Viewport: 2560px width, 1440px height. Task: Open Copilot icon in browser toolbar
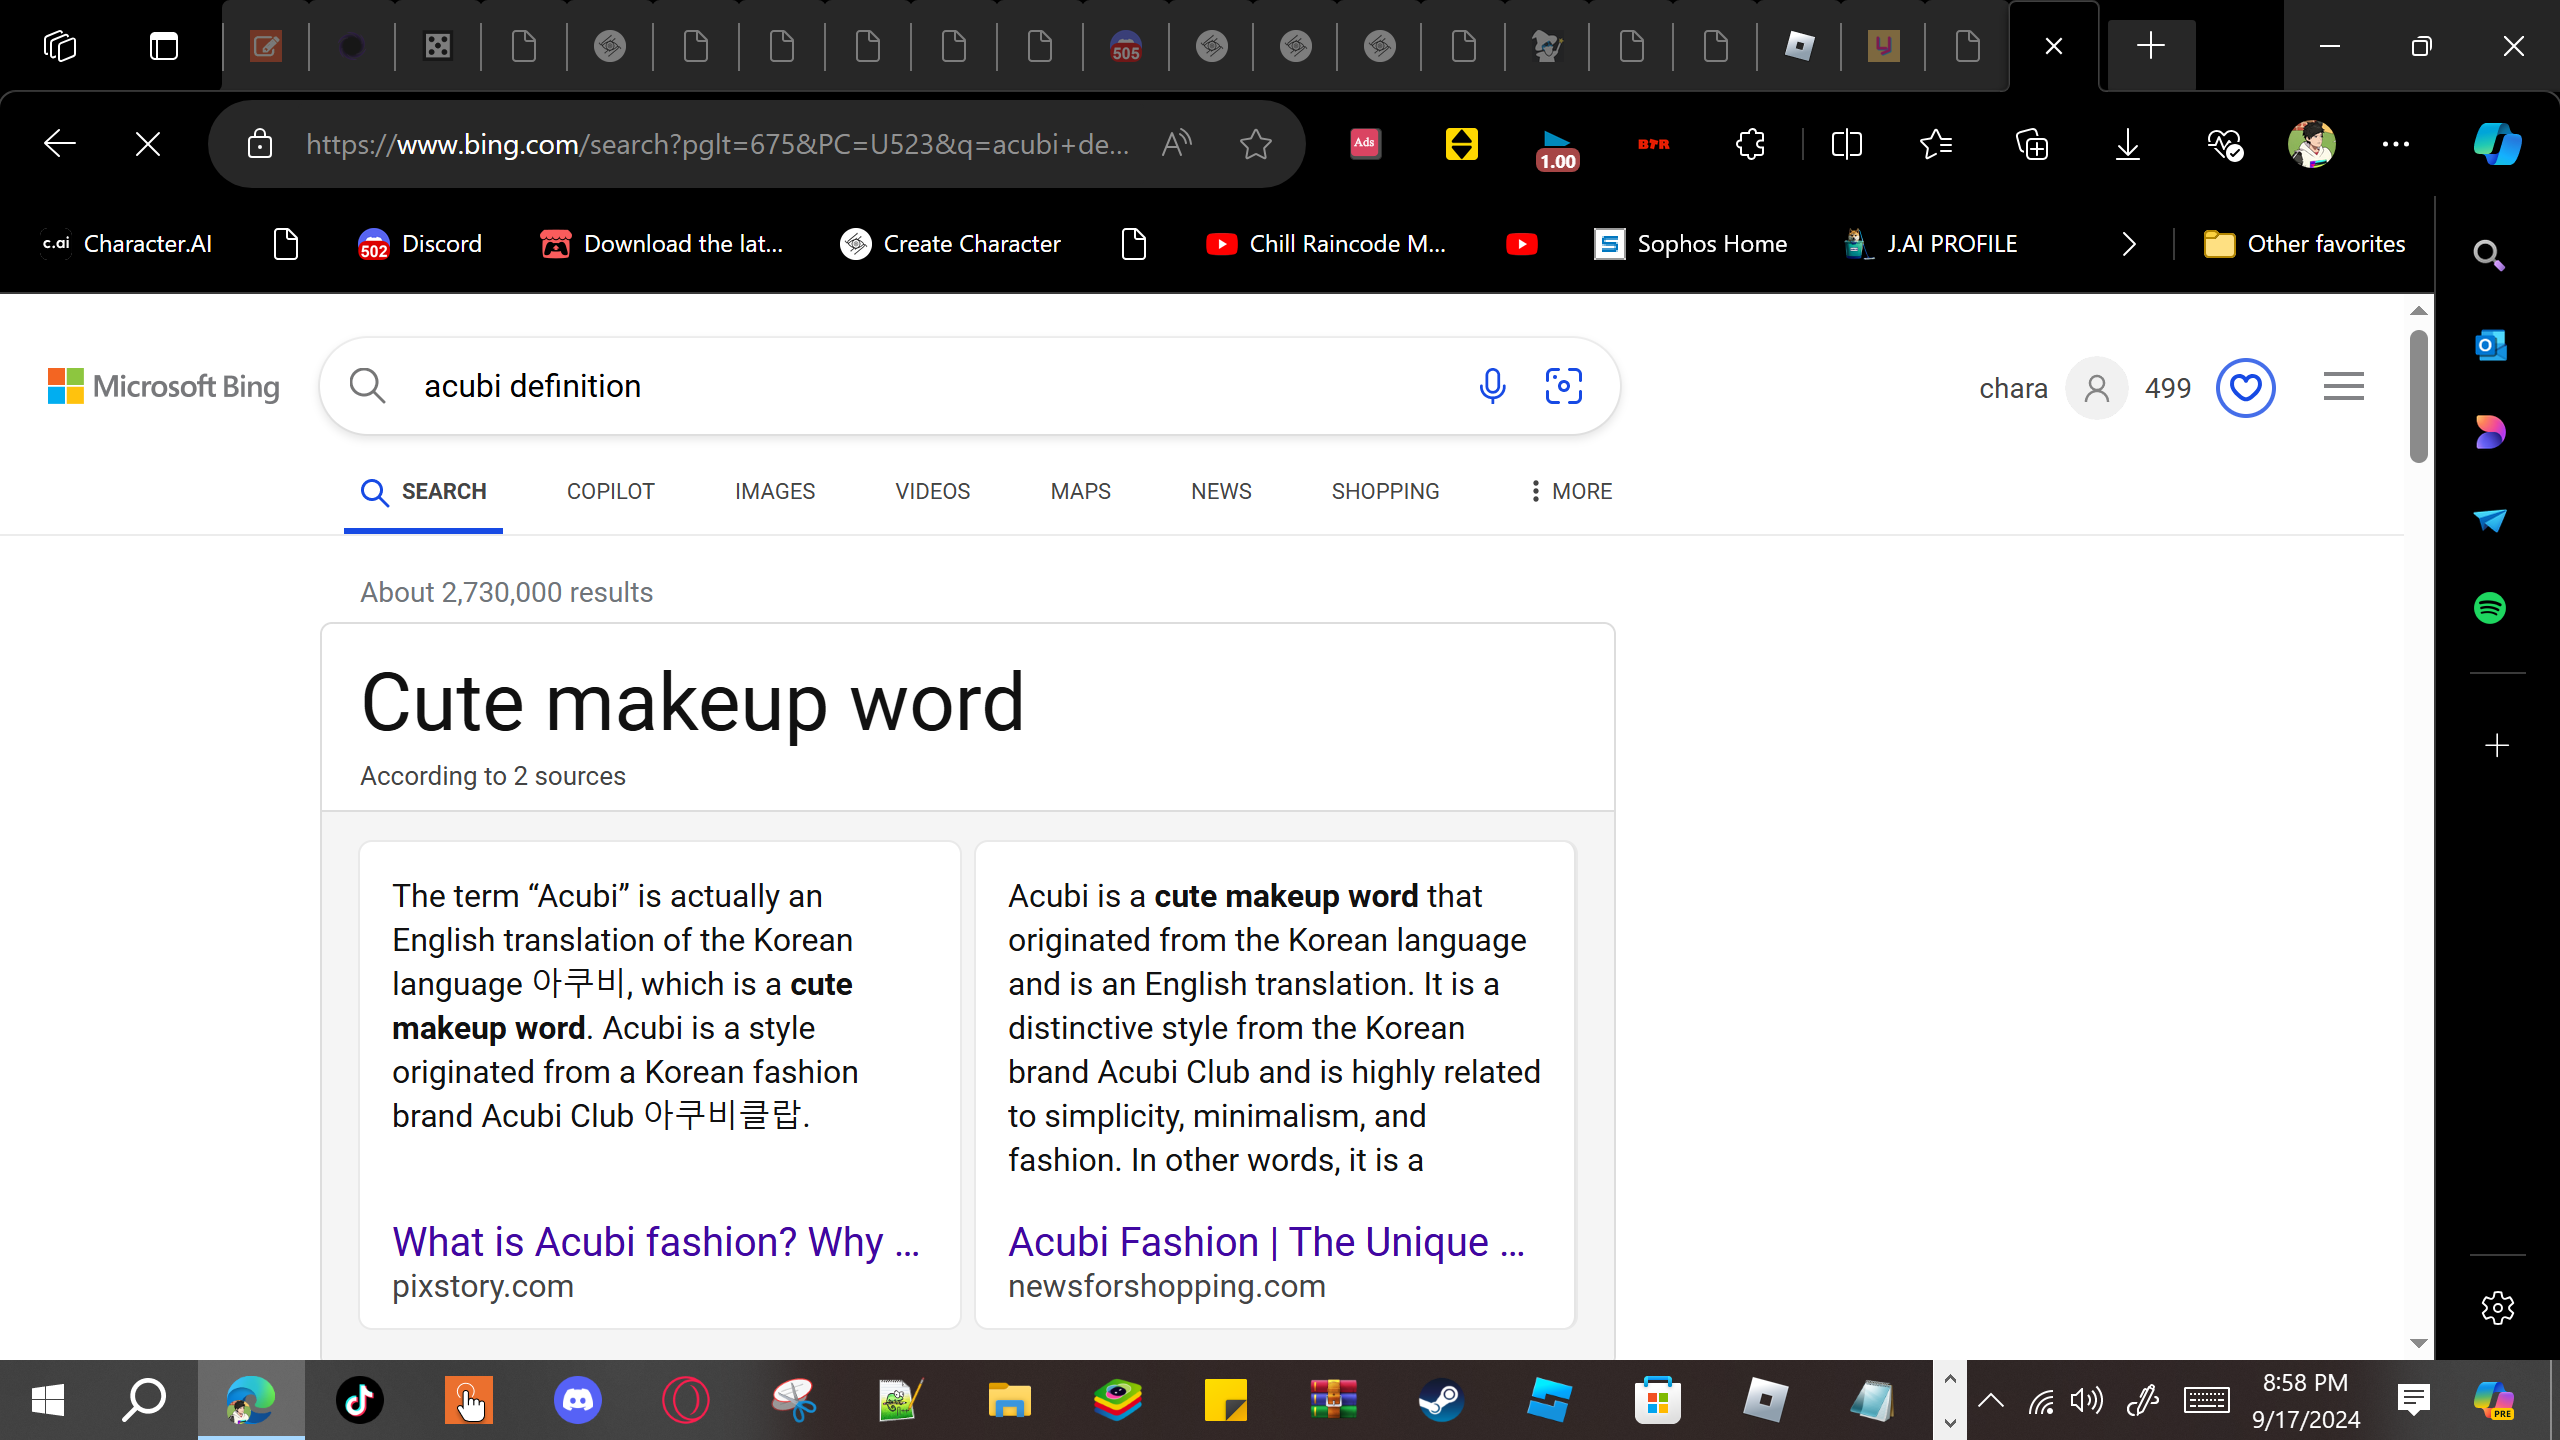pyautogui.click(x=2497, y=144)
